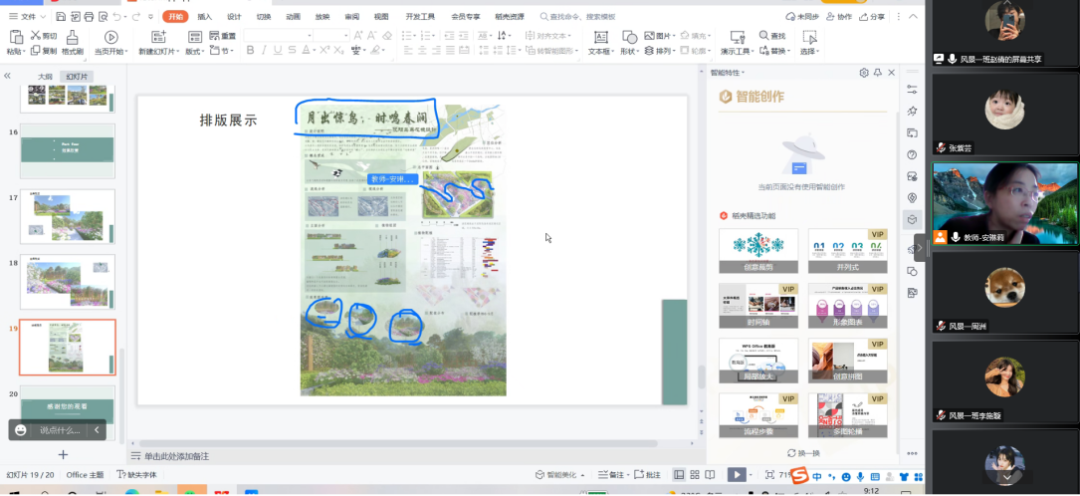Click 换一换 to refresh templates
Viewport: 1080px width, 496px height.
click(x=804, y=453)
